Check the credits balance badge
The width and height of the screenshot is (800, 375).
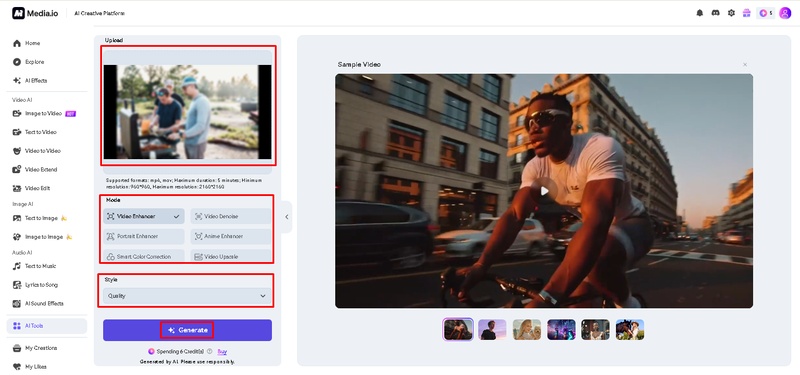pos(765,13)
